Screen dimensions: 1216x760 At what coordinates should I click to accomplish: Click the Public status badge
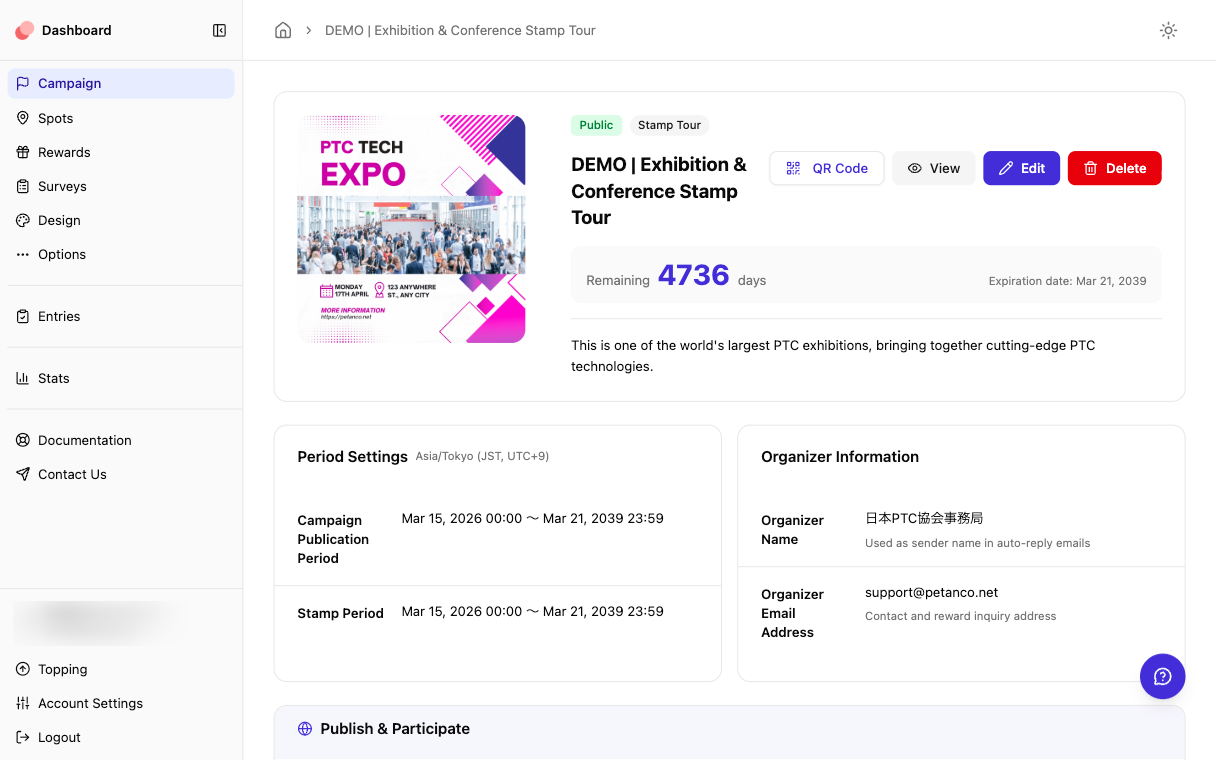tap(596, 125)
